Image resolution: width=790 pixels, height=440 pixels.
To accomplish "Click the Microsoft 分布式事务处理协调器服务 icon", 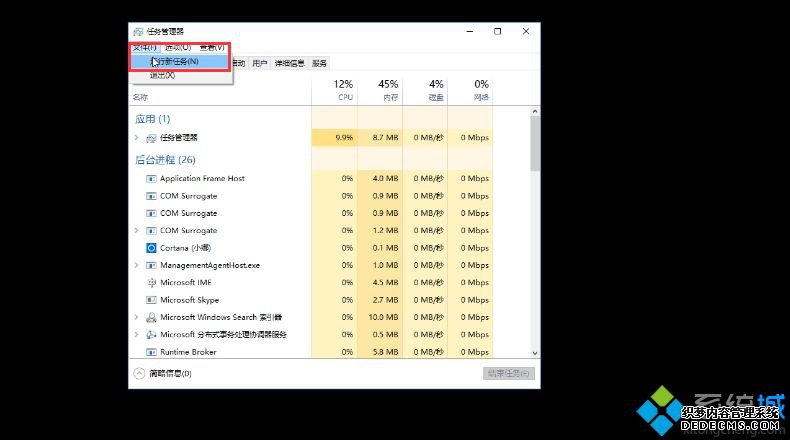I will tap(151, 335).
